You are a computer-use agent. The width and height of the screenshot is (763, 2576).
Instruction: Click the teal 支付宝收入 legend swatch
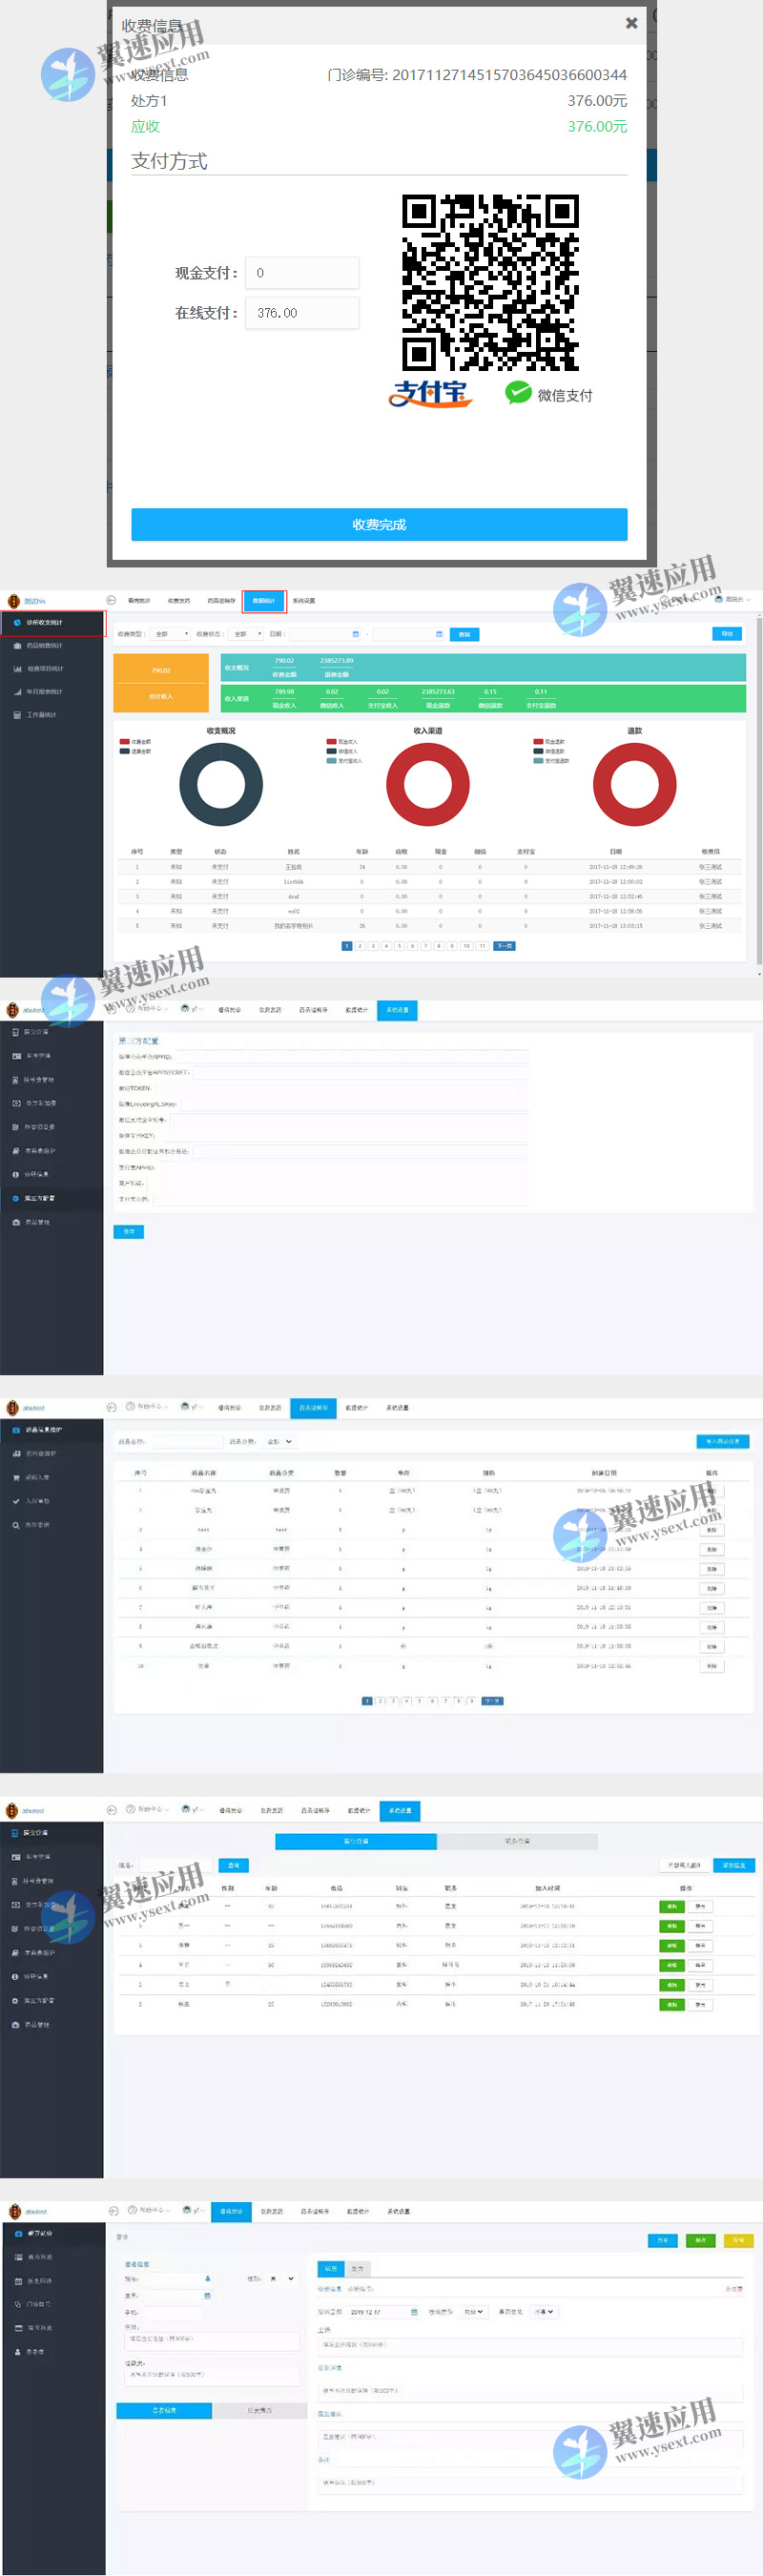pos(331,761)
